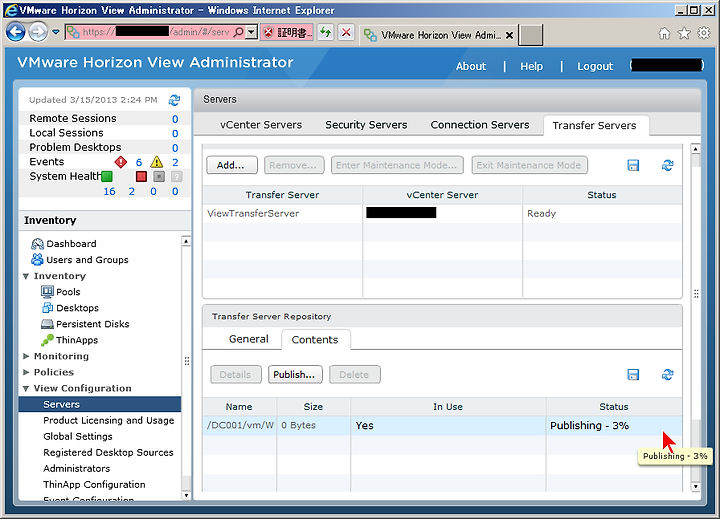720x519 pixels.
Task: Select the ViewTransferServer row
Action: pyautogui.click(x=442, y=214)
